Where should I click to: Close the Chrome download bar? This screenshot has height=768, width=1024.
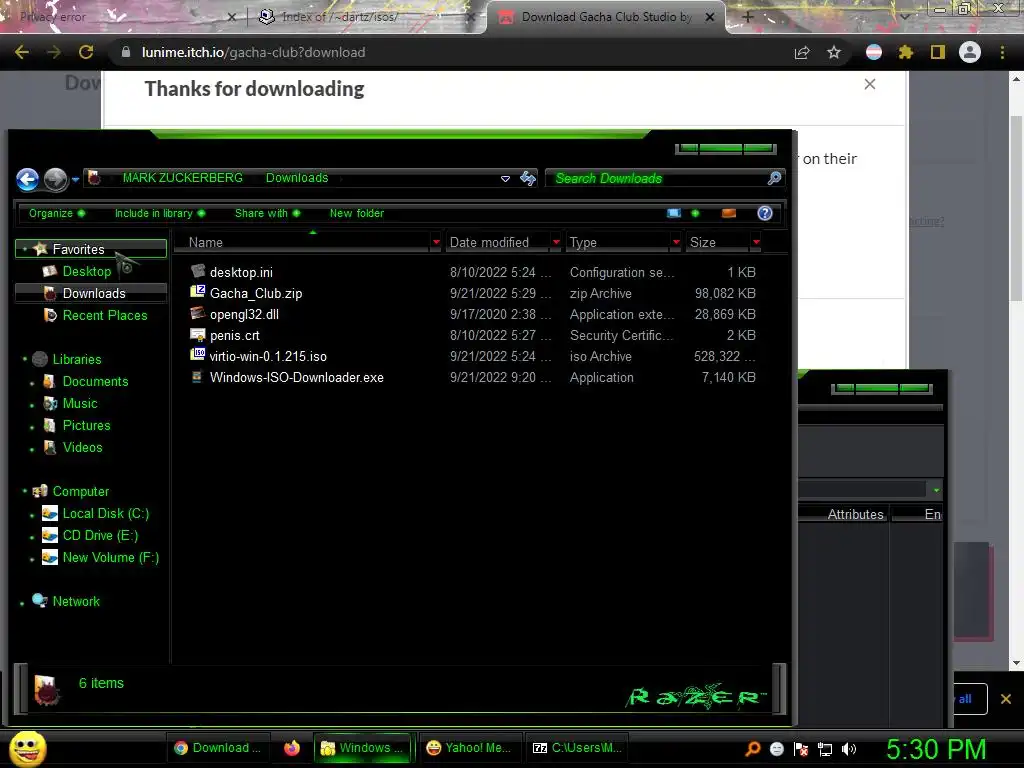click(x=1006, y=699)
